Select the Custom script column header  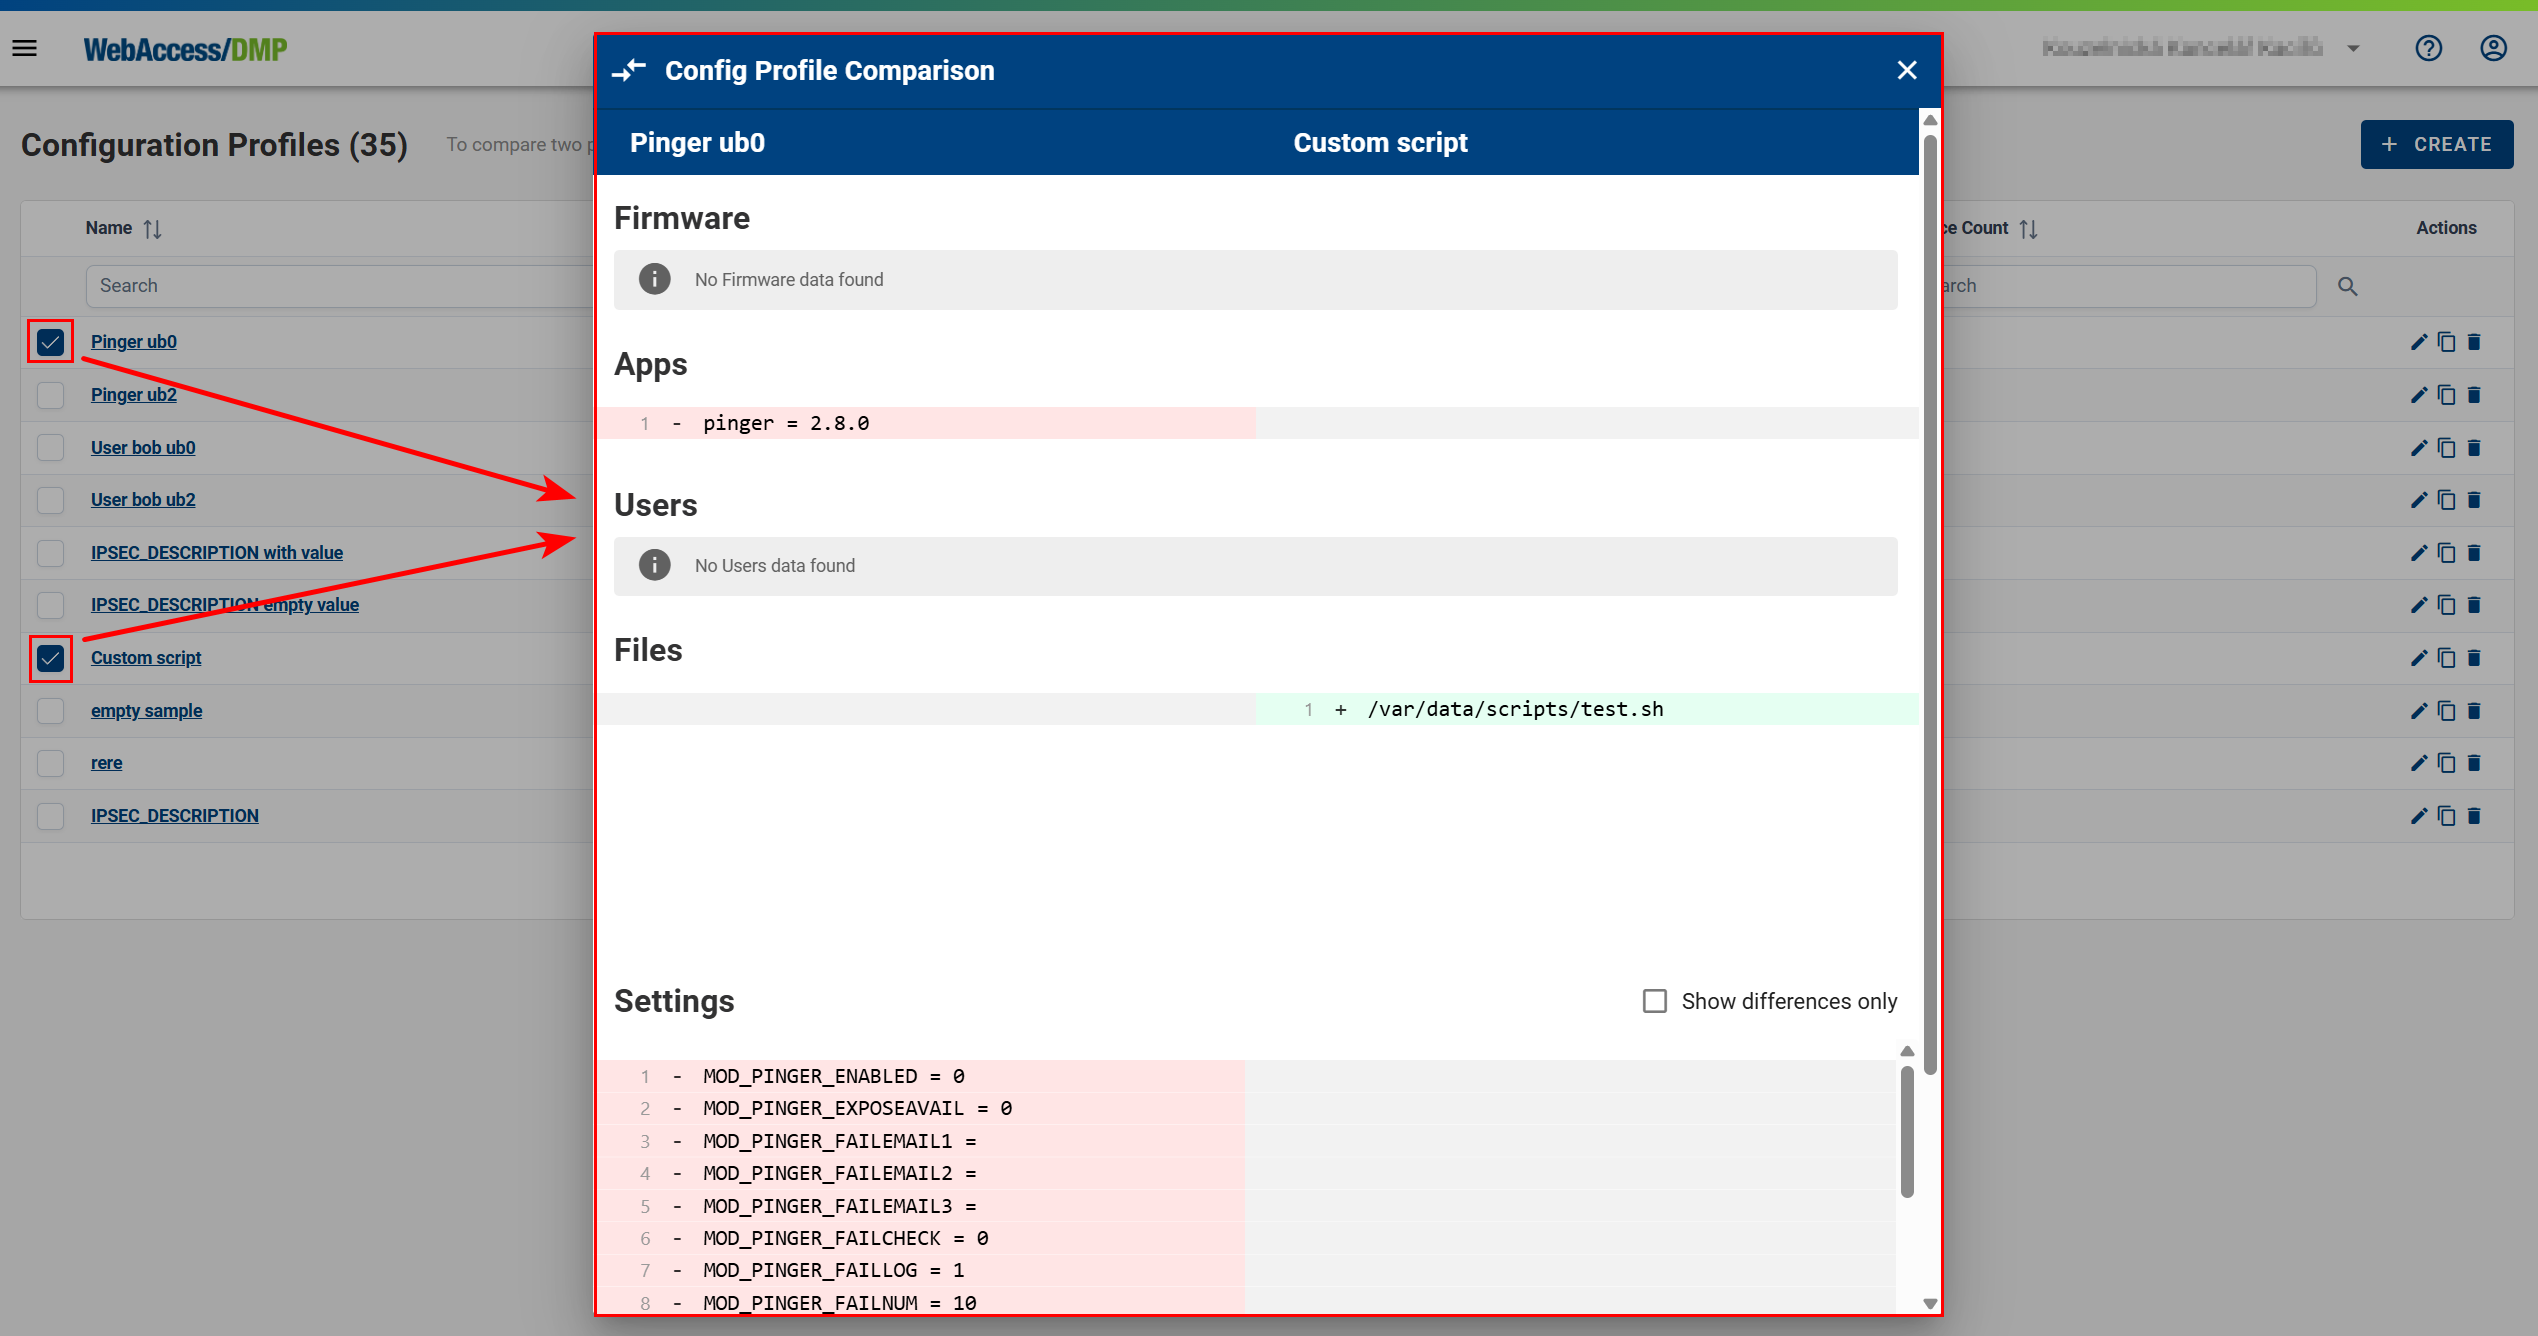[1380, 142]
